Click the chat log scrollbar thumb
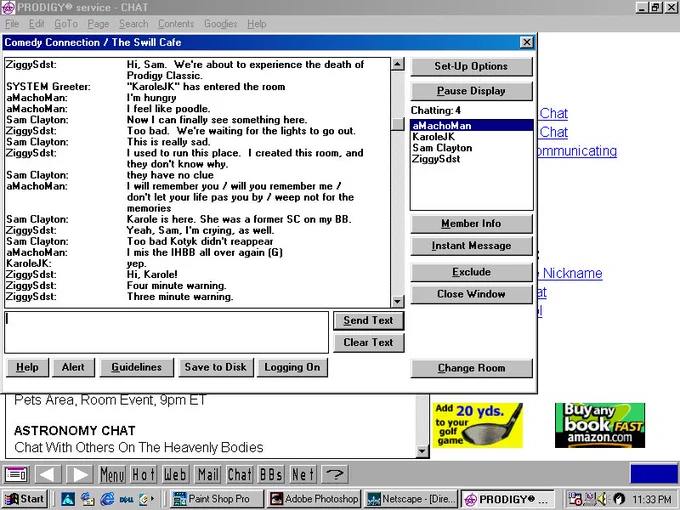680x510 pixels. 398,124
